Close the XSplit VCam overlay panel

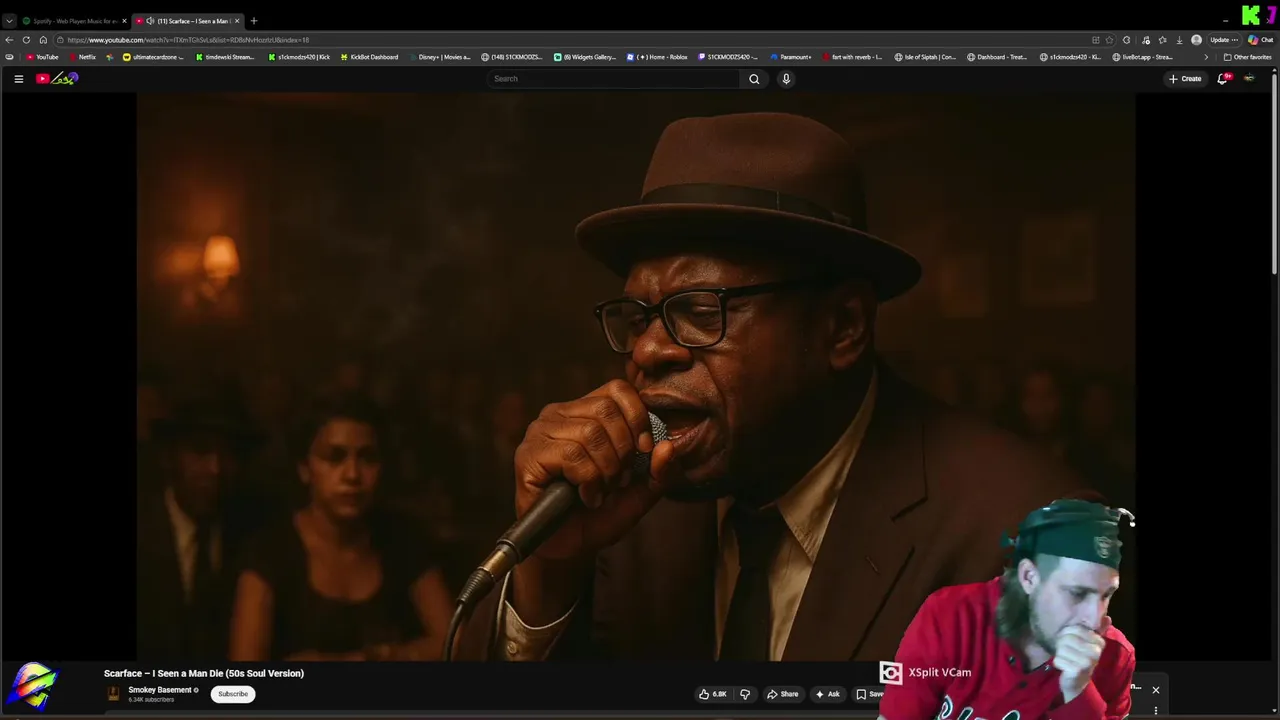1155,689
